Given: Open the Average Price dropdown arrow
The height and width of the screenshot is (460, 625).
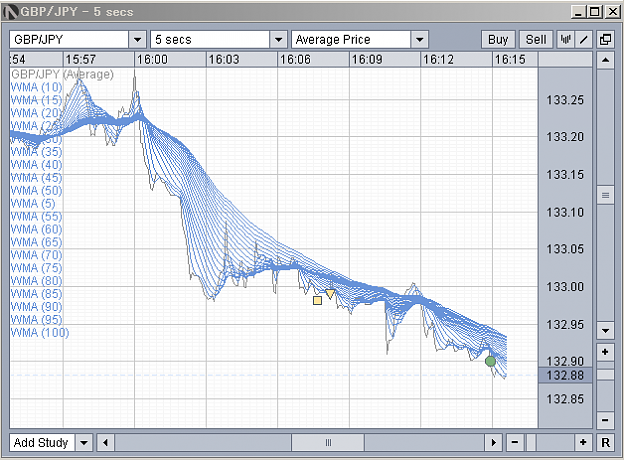Looking at the screenshot, I should tap(419, 39).
